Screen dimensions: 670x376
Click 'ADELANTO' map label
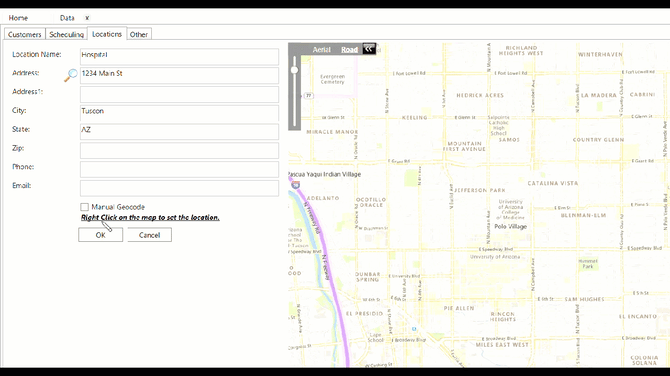coord(323,198)
